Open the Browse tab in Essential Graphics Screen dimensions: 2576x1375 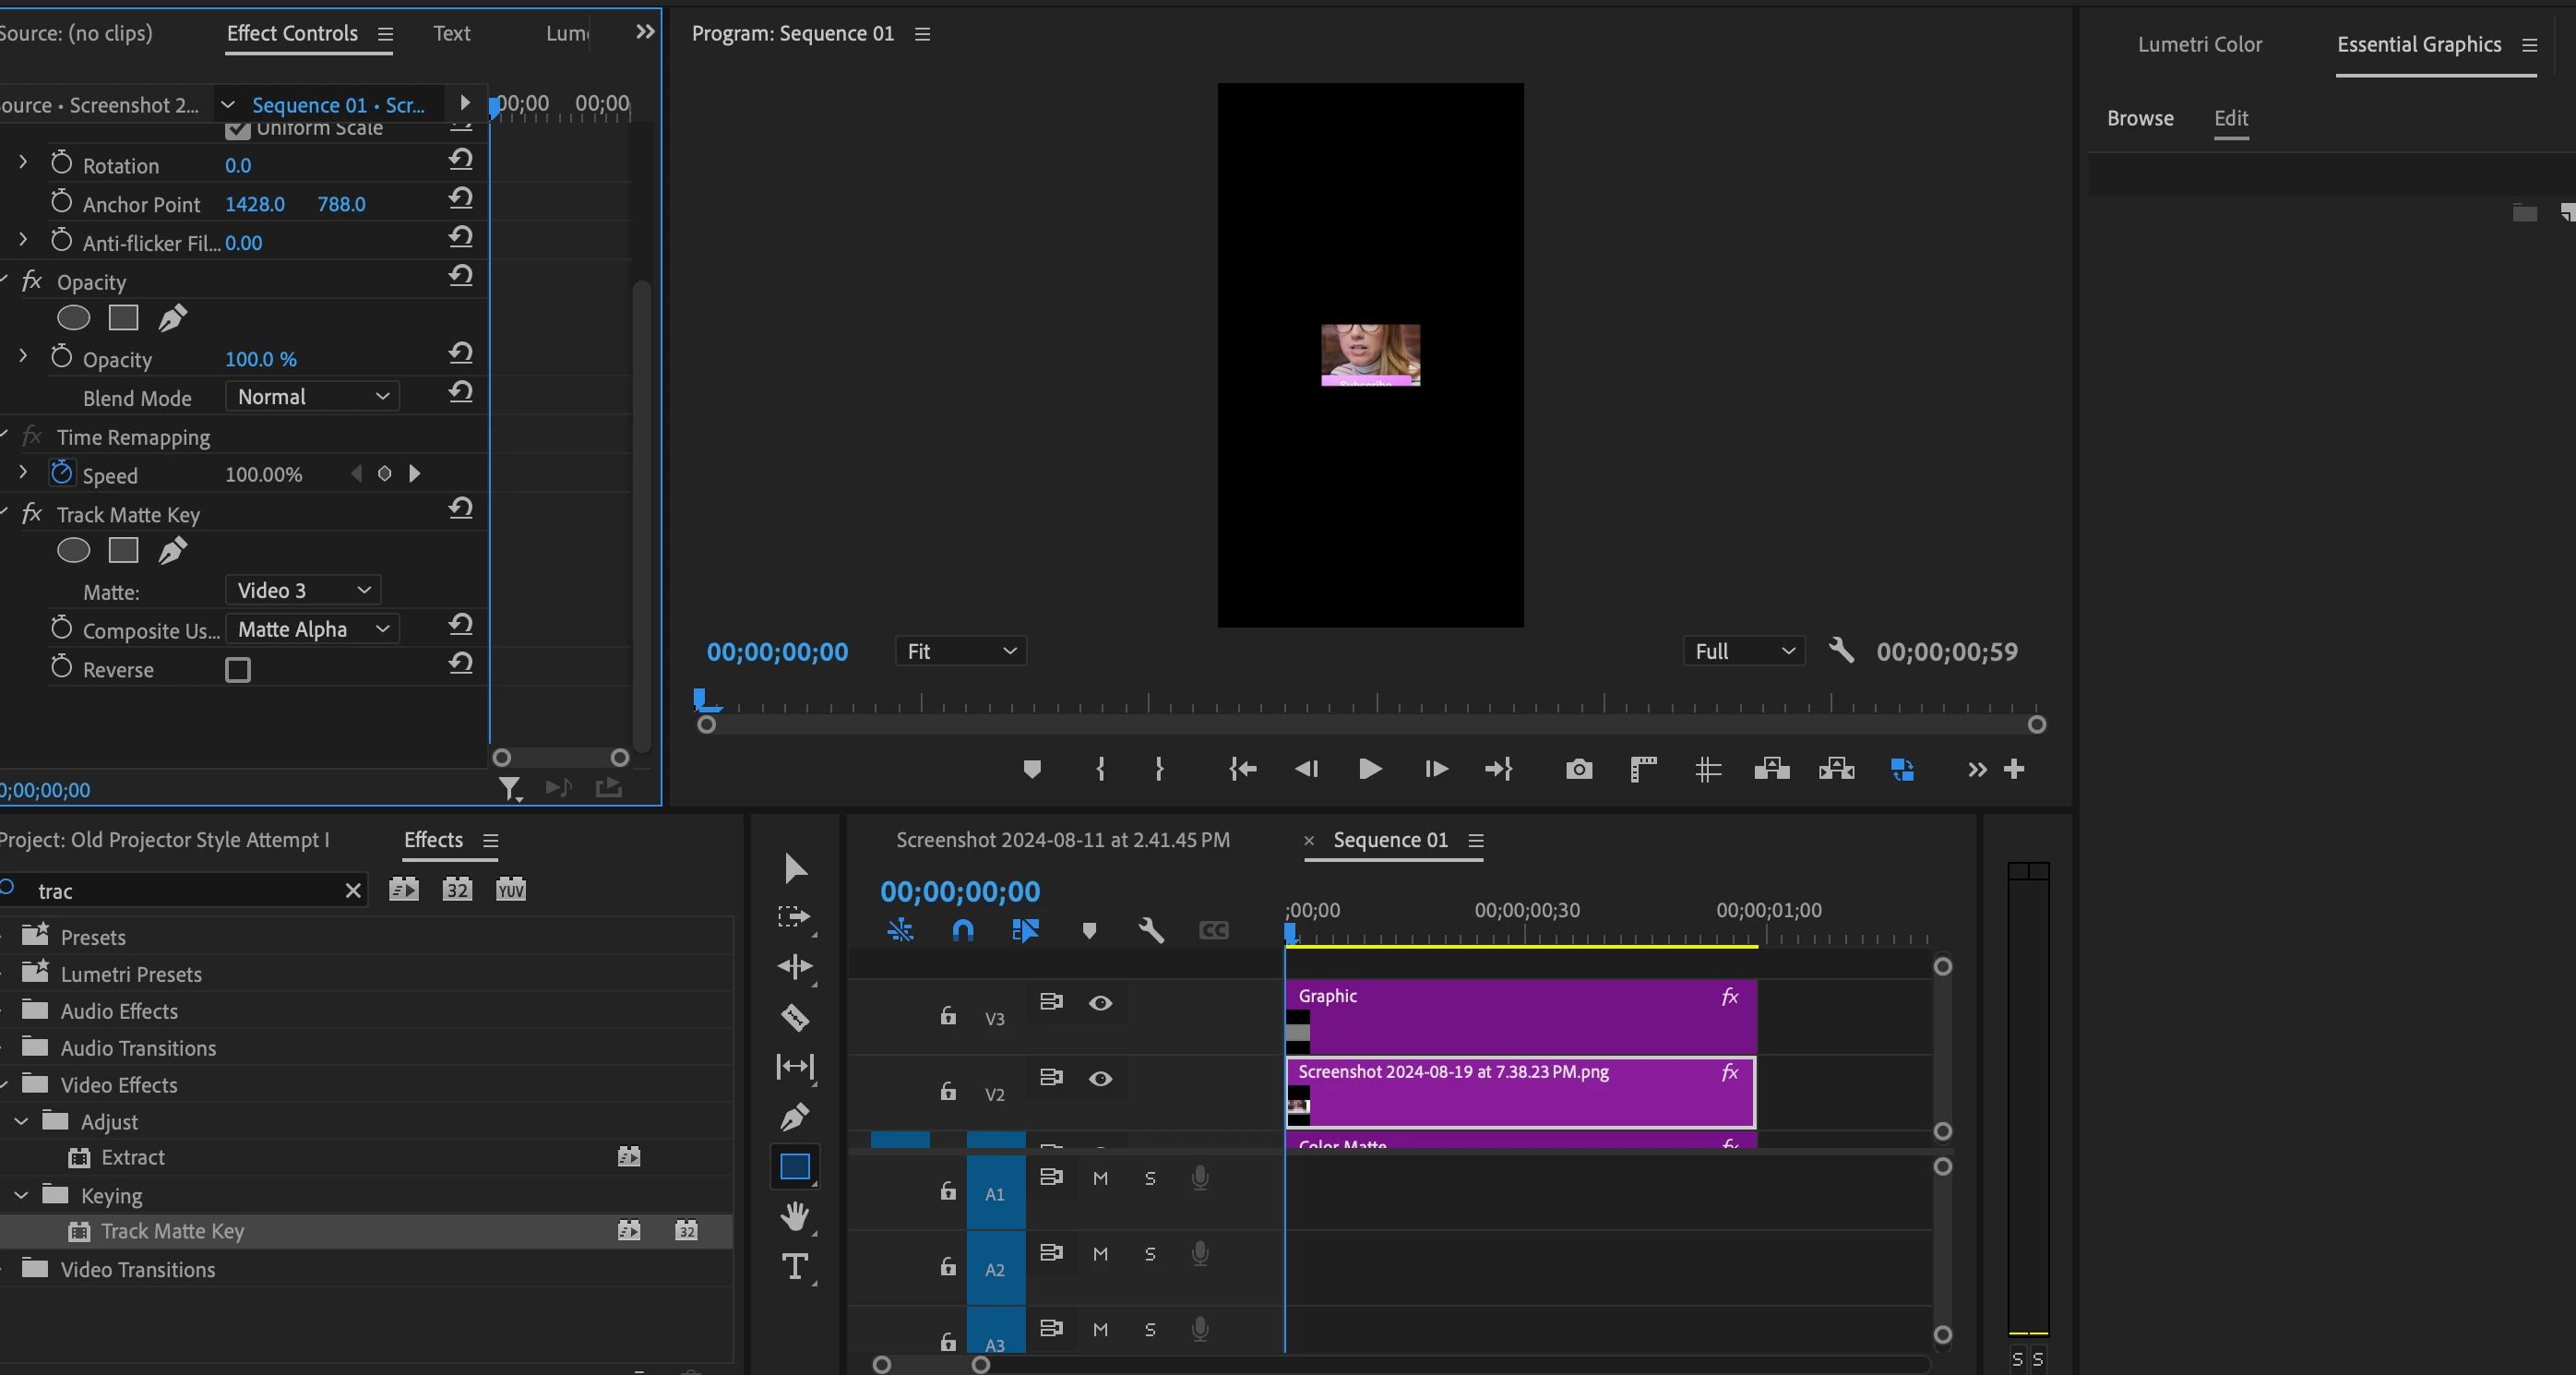(x=2140, y=118)
